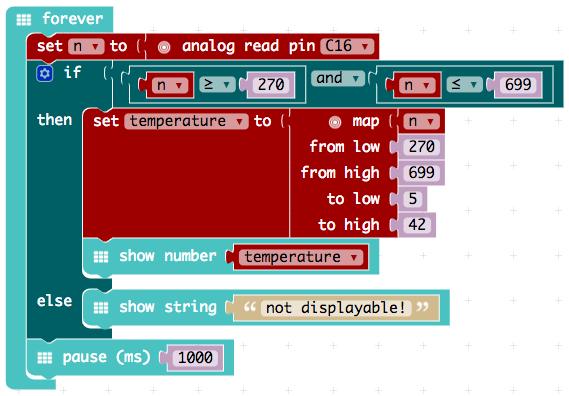Screen dimensions: 569x396
Task: Open the C16 pin dropdown
Action: [347, 46]
